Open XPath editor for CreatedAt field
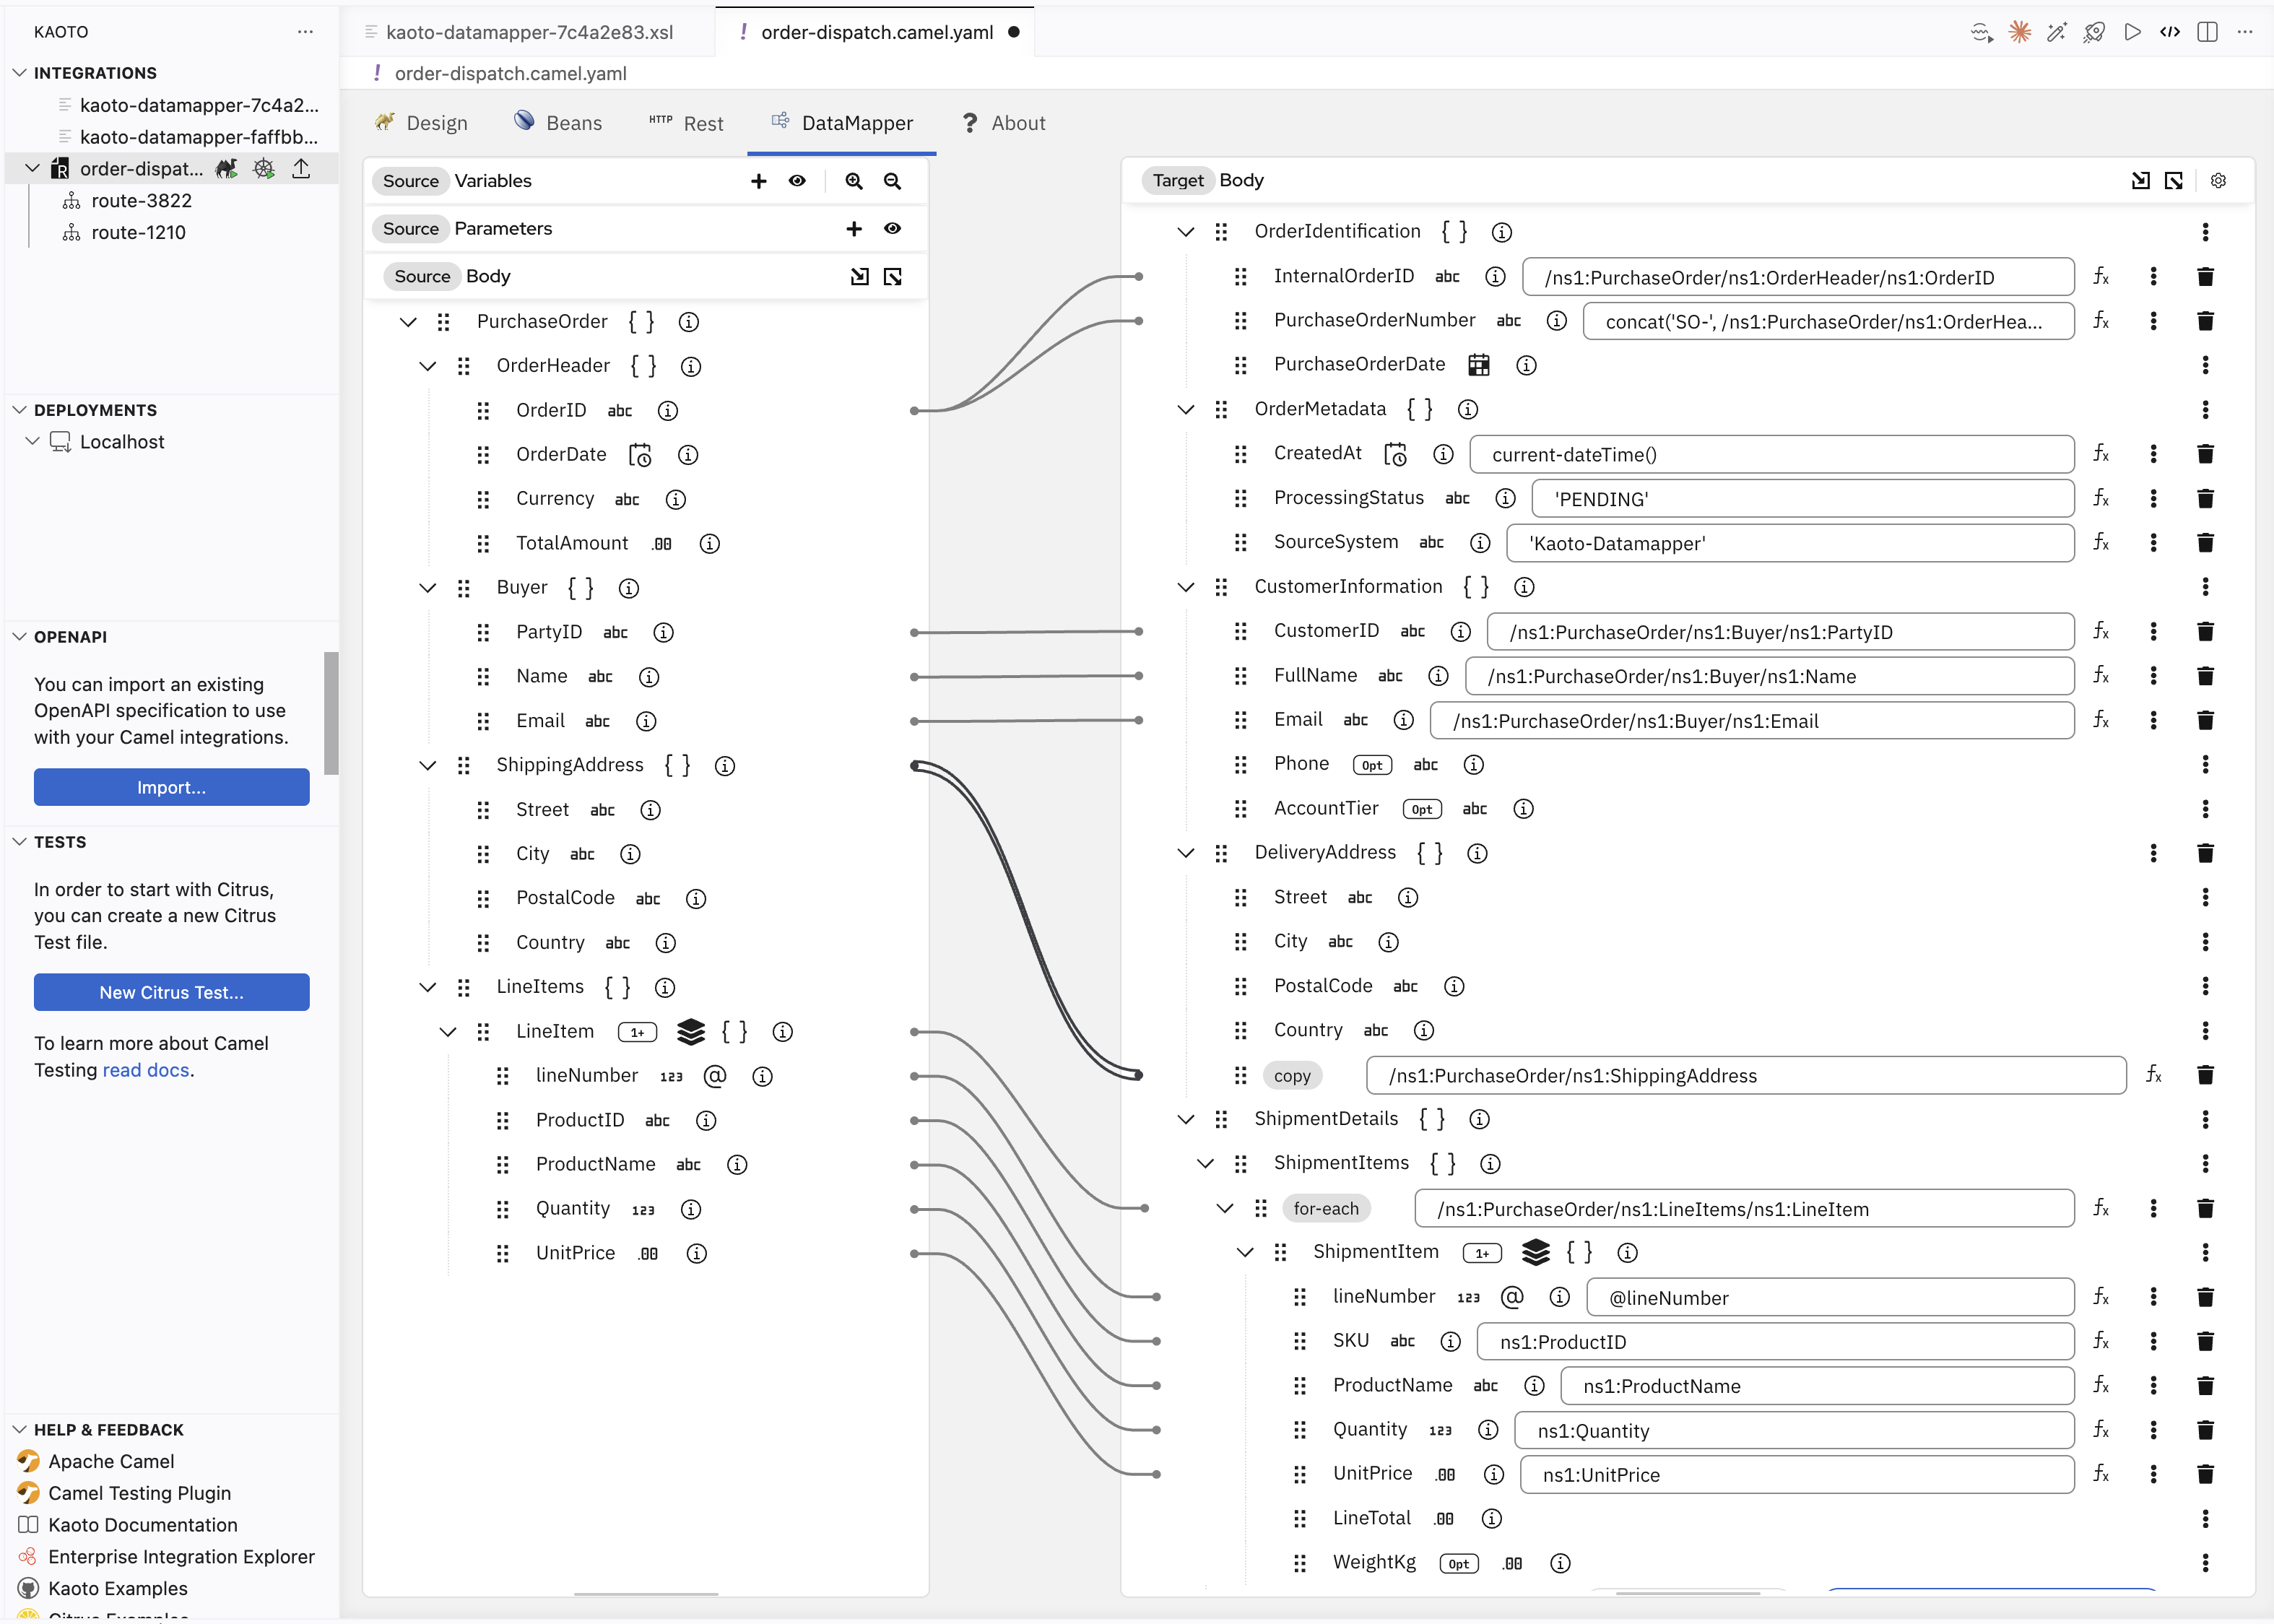 [x=2101, y=454]
